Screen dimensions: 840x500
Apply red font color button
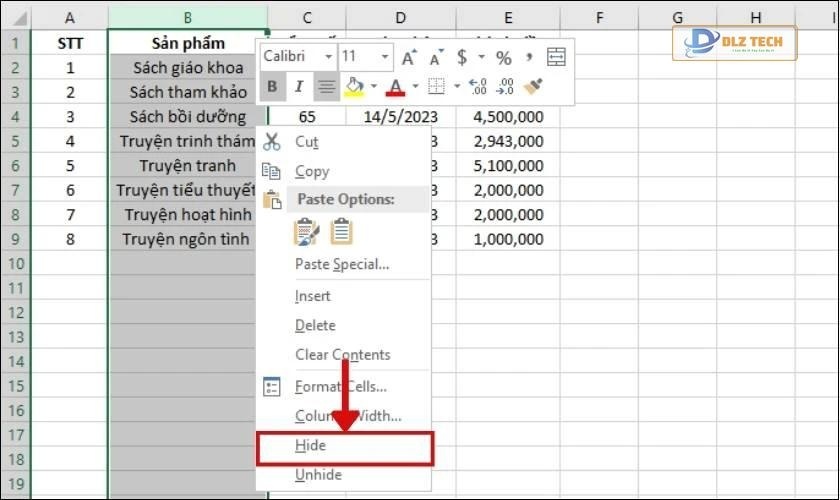[395, 86]
